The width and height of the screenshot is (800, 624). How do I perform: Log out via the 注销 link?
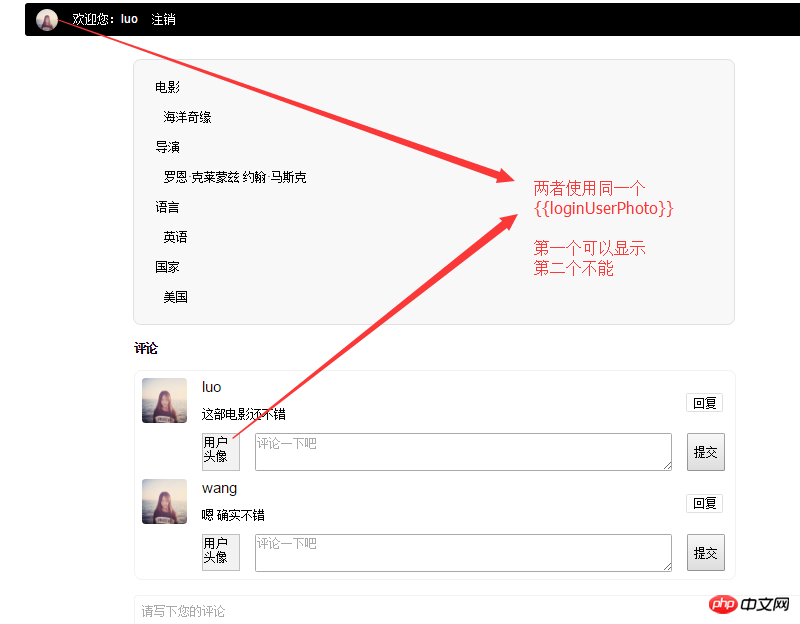coord(163,19)
